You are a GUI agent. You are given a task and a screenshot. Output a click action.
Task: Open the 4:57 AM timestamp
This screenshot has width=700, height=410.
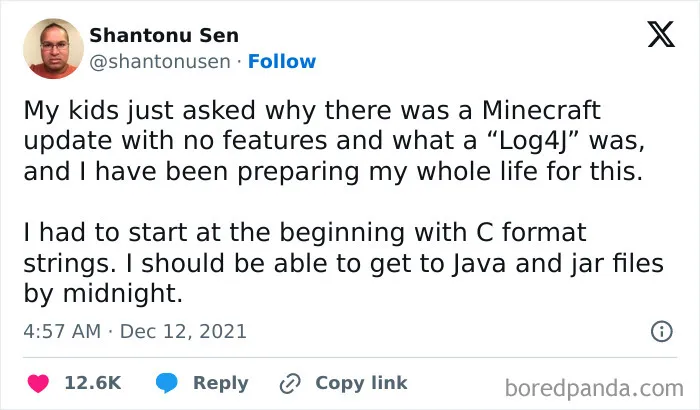pos(62,331)
